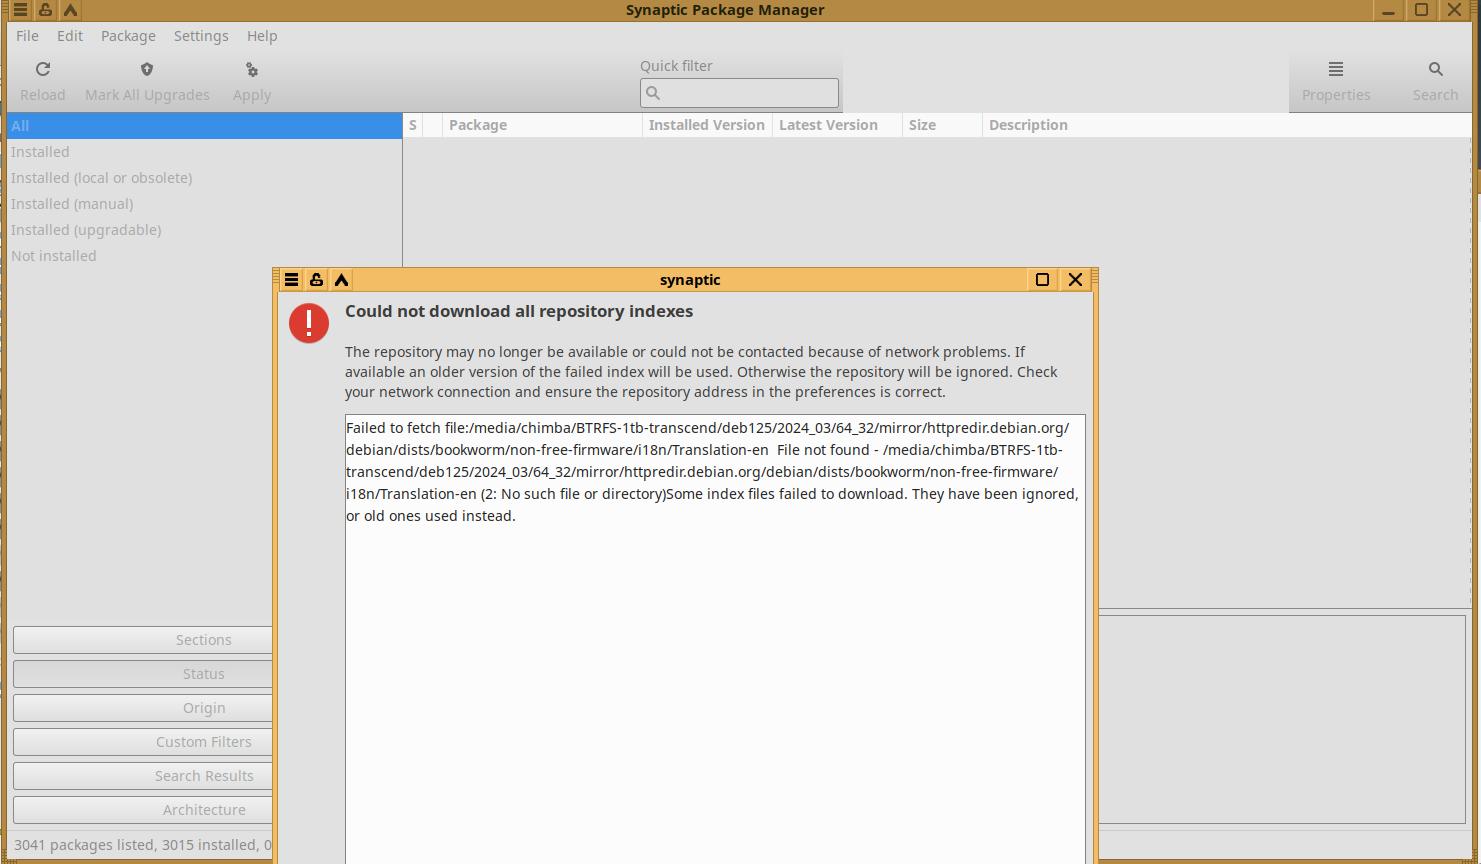The image size is (1481, 864).
Task: Click the synaptic dialog's shade-up arrow icon
Action: click(x=341, y=280)
